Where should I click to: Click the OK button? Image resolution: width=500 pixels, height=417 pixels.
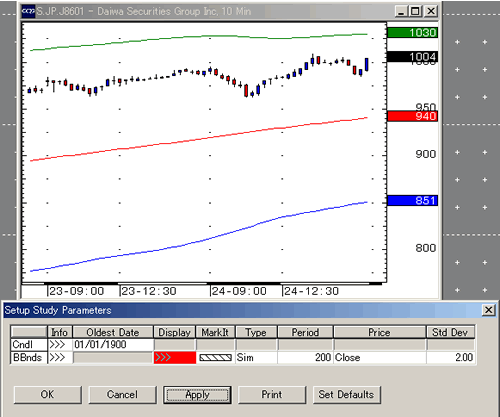pos(48,395)
